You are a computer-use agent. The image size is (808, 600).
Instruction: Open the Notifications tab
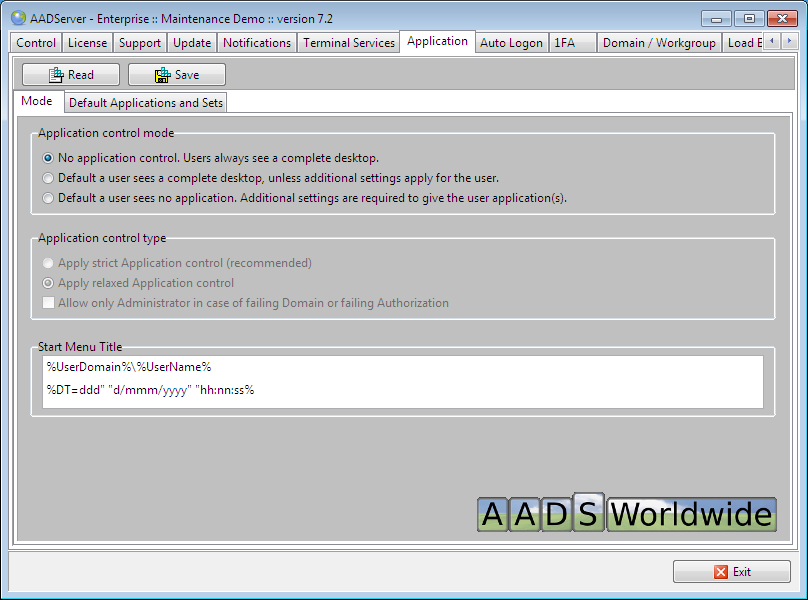(x=257, y=43)
